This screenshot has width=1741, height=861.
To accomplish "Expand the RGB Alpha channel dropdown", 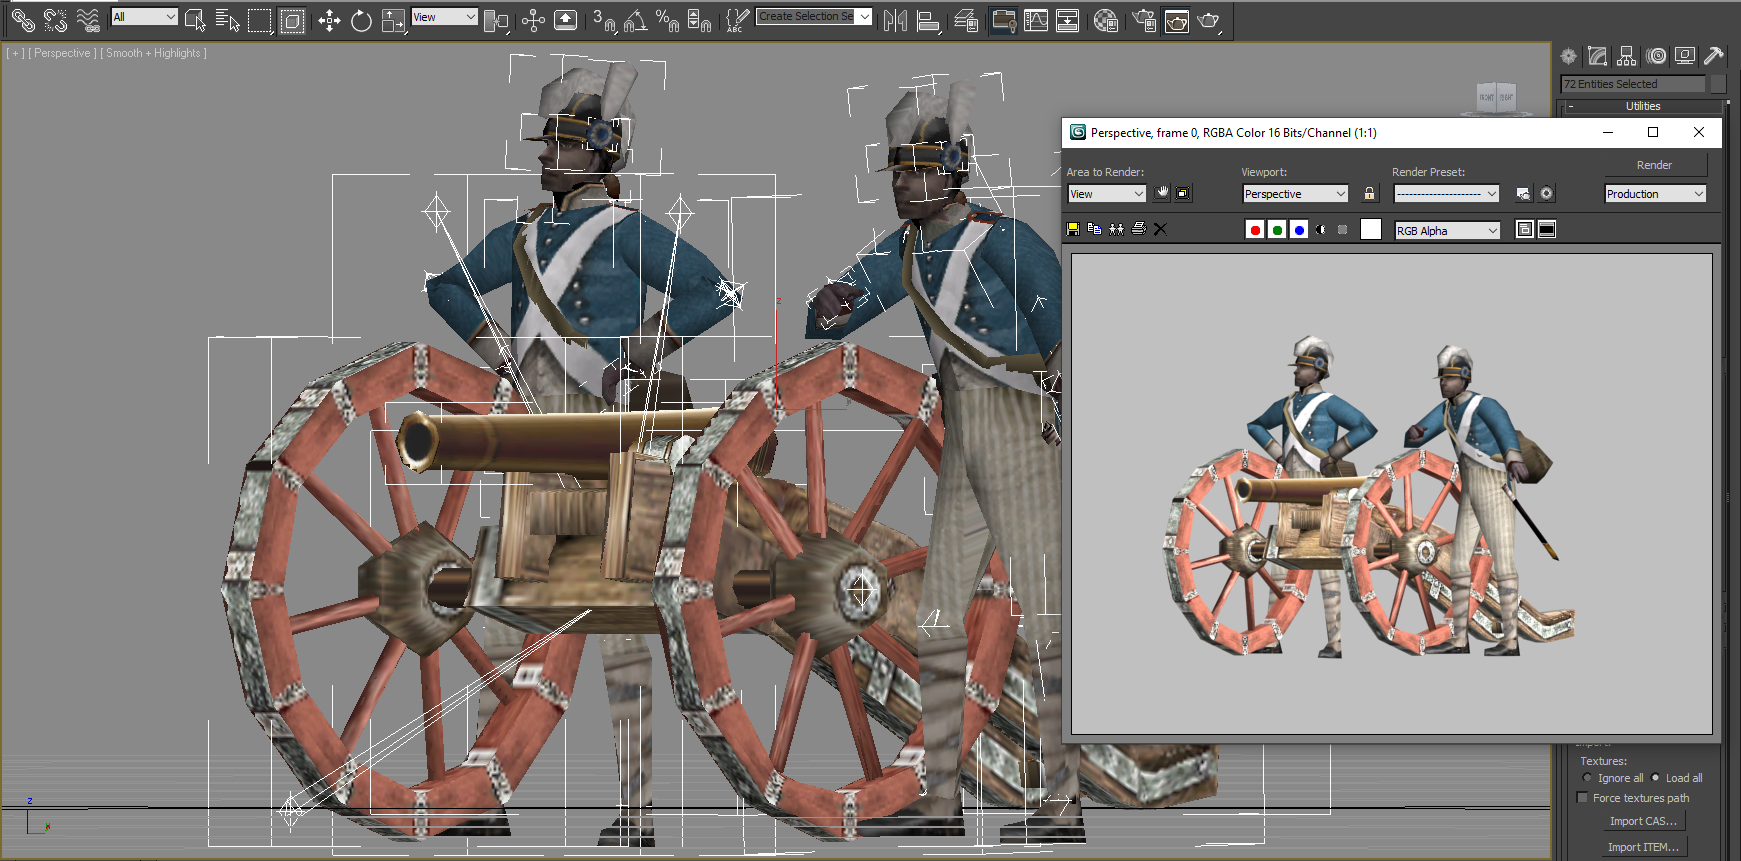I will click(x=1447, y=231).
